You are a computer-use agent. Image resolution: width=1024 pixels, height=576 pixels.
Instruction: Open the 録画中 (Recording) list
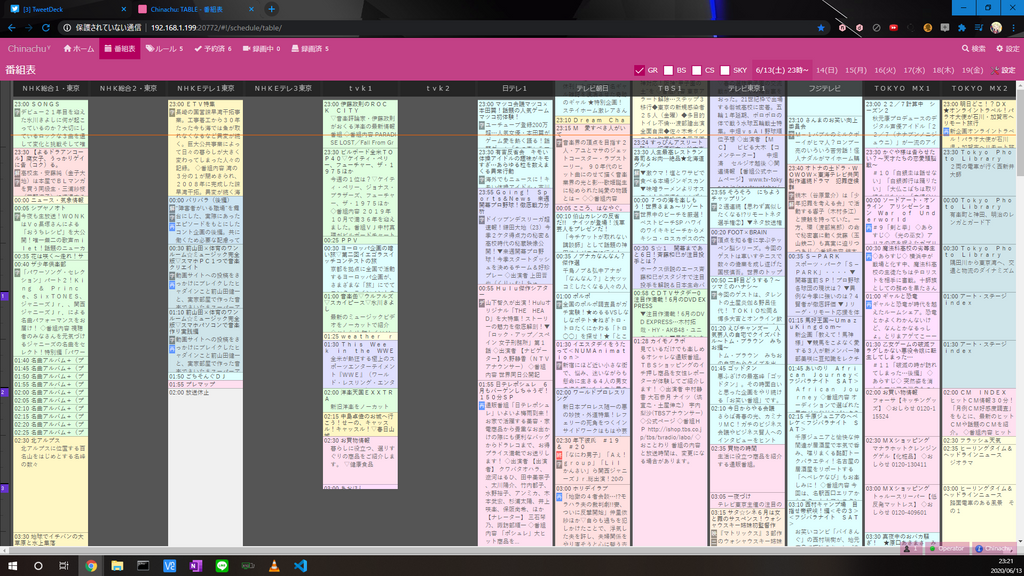pos(261,49)
